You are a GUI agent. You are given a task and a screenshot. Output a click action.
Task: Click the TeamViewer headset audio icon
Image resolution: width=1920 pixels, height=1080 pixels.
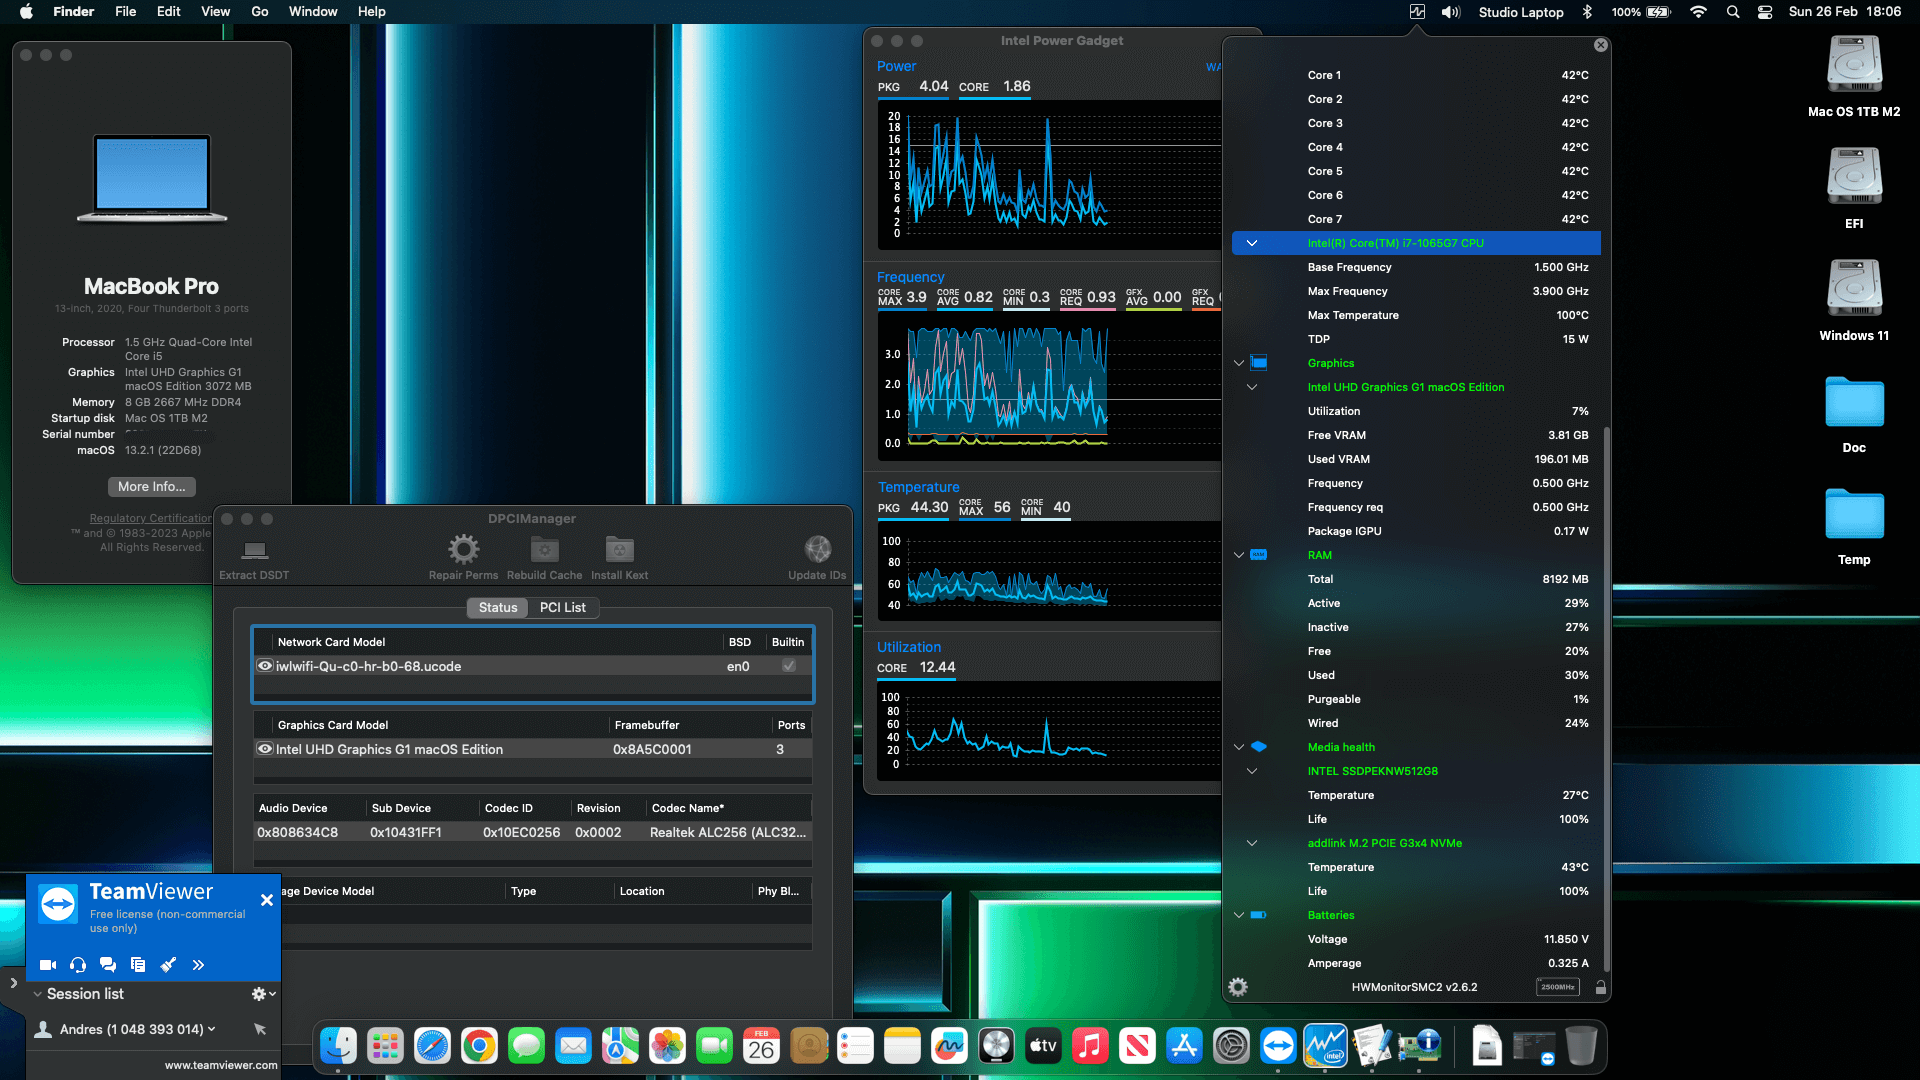tap(78, 965)
